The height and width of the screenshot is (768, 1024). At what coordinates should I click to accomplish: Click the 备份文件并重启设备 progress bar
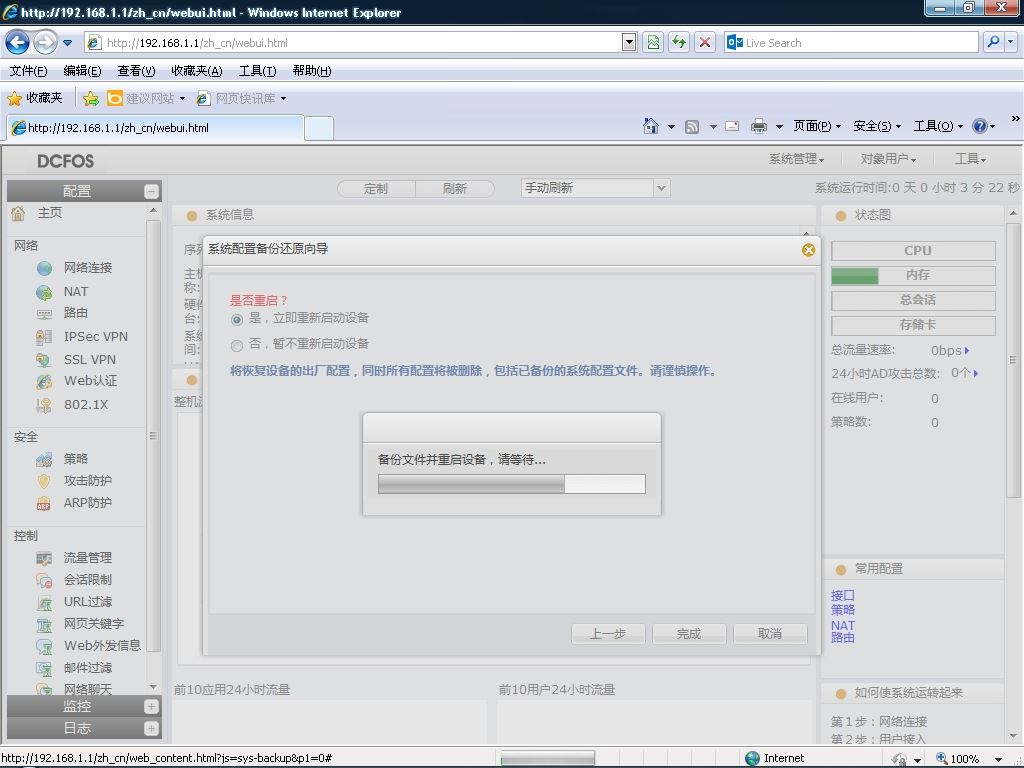[511, 484]
